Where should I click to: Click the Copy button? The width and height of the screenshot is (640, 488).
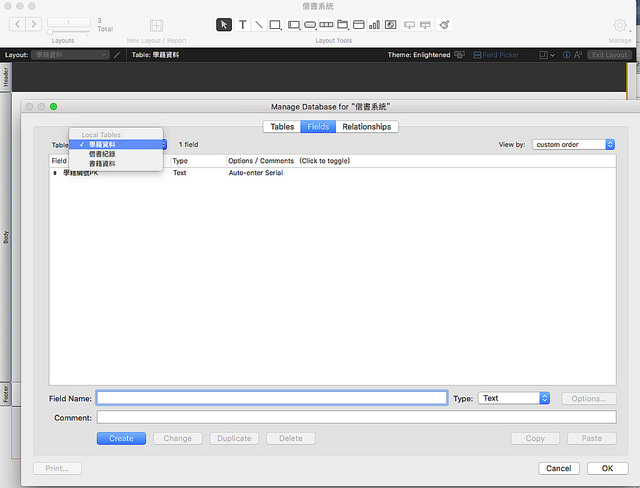click(x=535, y=439)
